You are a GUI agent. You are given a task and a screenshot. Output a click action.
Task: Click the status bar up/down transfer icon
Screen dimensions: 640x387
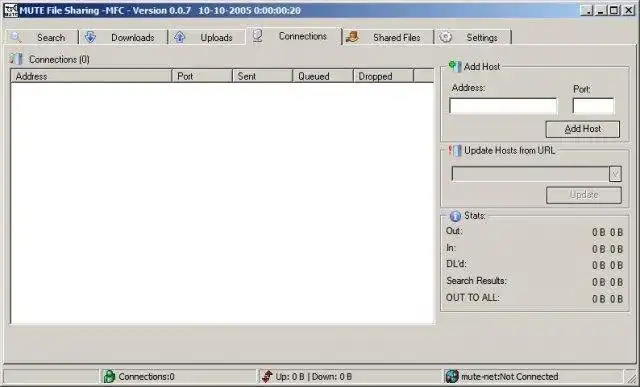click(x=267, y=376)
